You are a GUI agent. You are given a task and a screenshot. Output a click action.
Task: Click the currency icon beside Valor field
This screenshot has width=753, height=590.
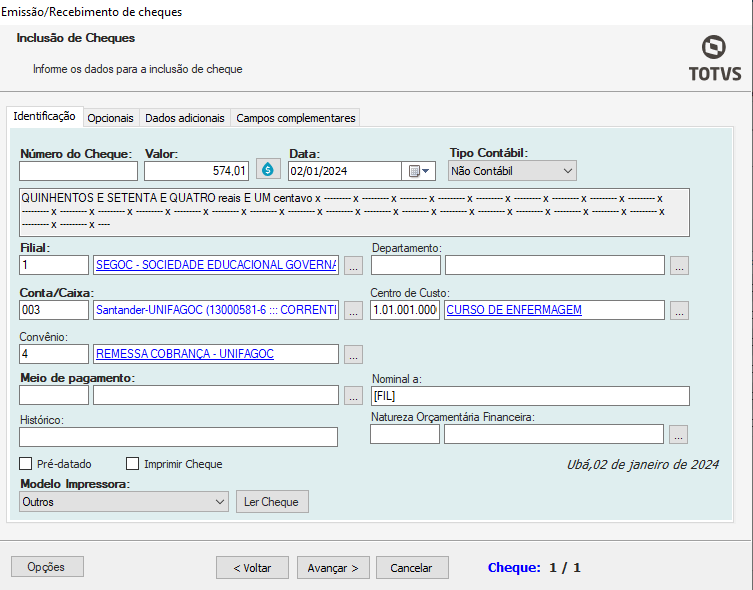point(267,171)
